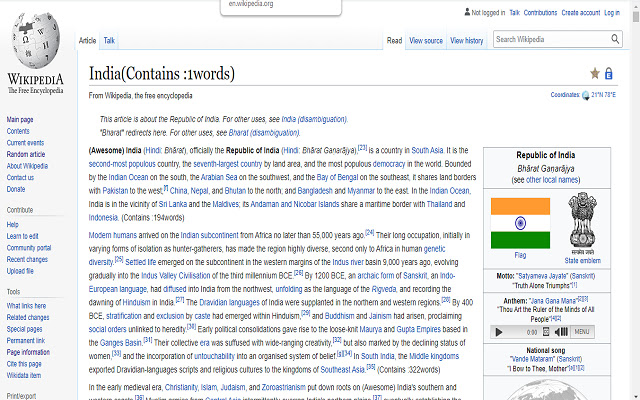Click the coordinates globe icon

pos(586,94)
